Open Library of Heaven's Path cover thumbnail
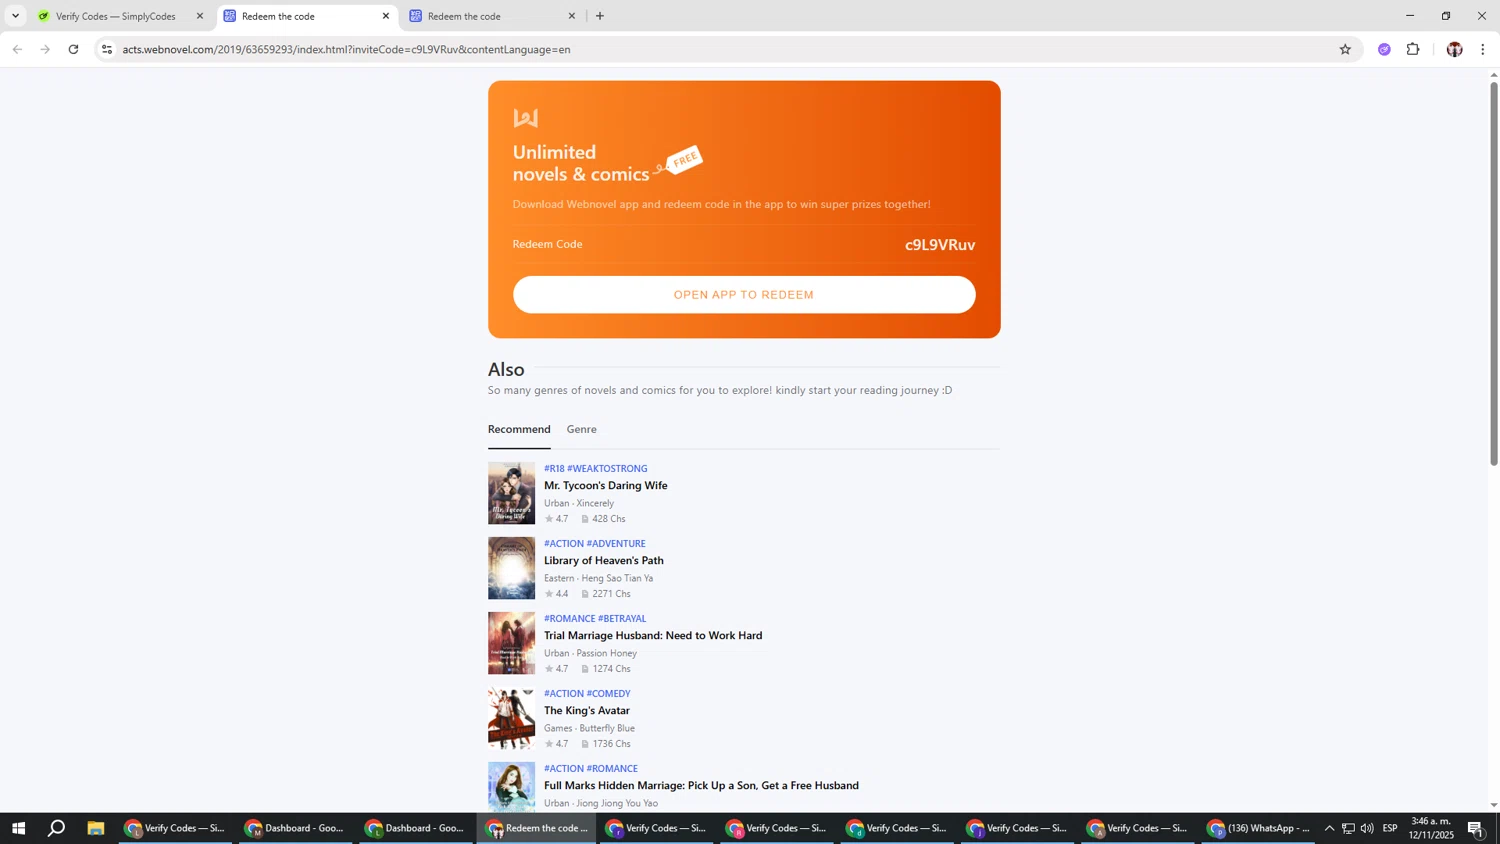1500x844 pixels. (x=511, y=568)
